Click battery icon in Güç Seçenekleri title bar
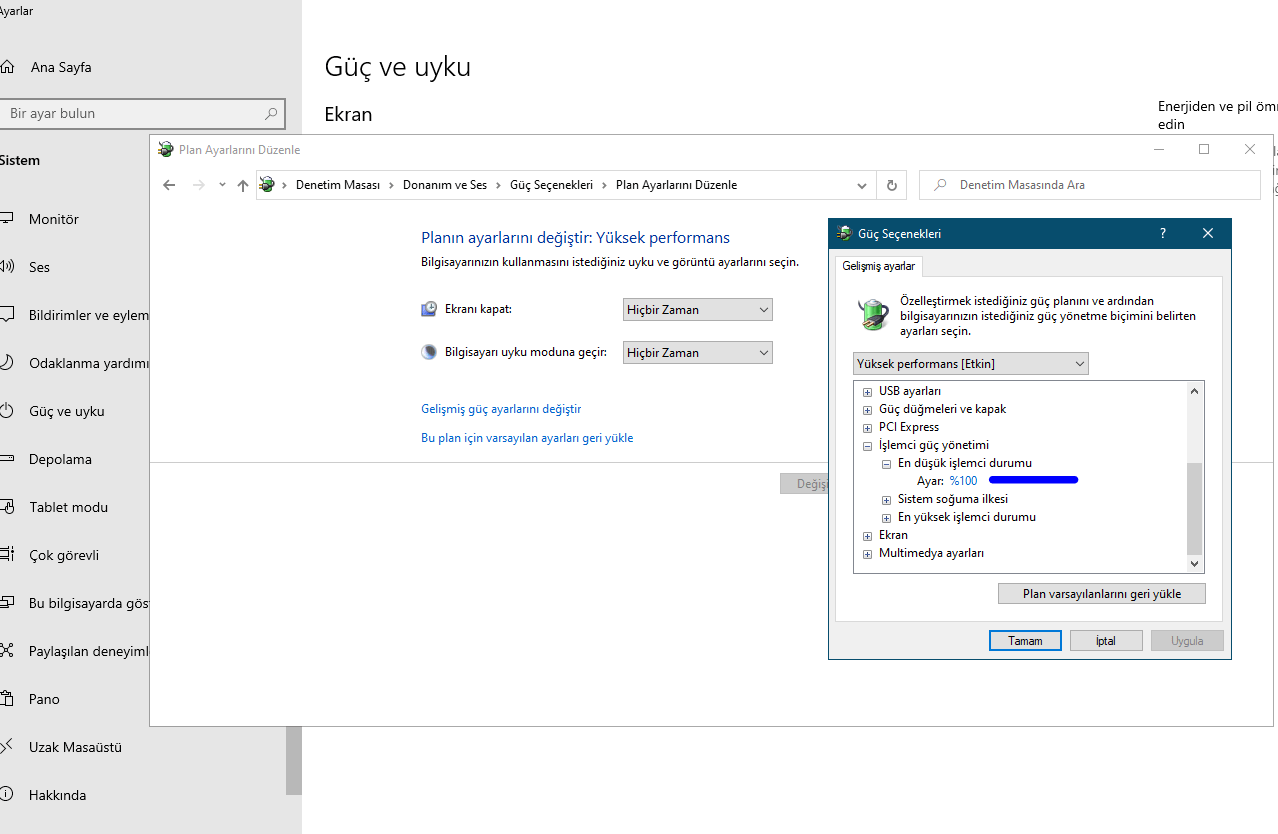This screenshot has width=1278, height=834. 845,233
